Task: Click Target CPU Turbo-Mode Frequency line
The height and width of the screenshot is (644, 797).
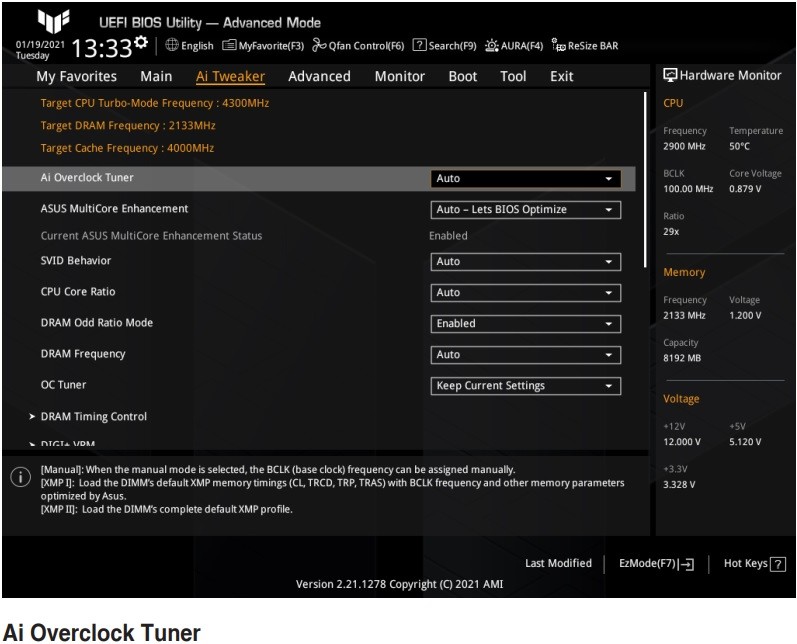Action: pyautogui.click(x=155, y=103)
